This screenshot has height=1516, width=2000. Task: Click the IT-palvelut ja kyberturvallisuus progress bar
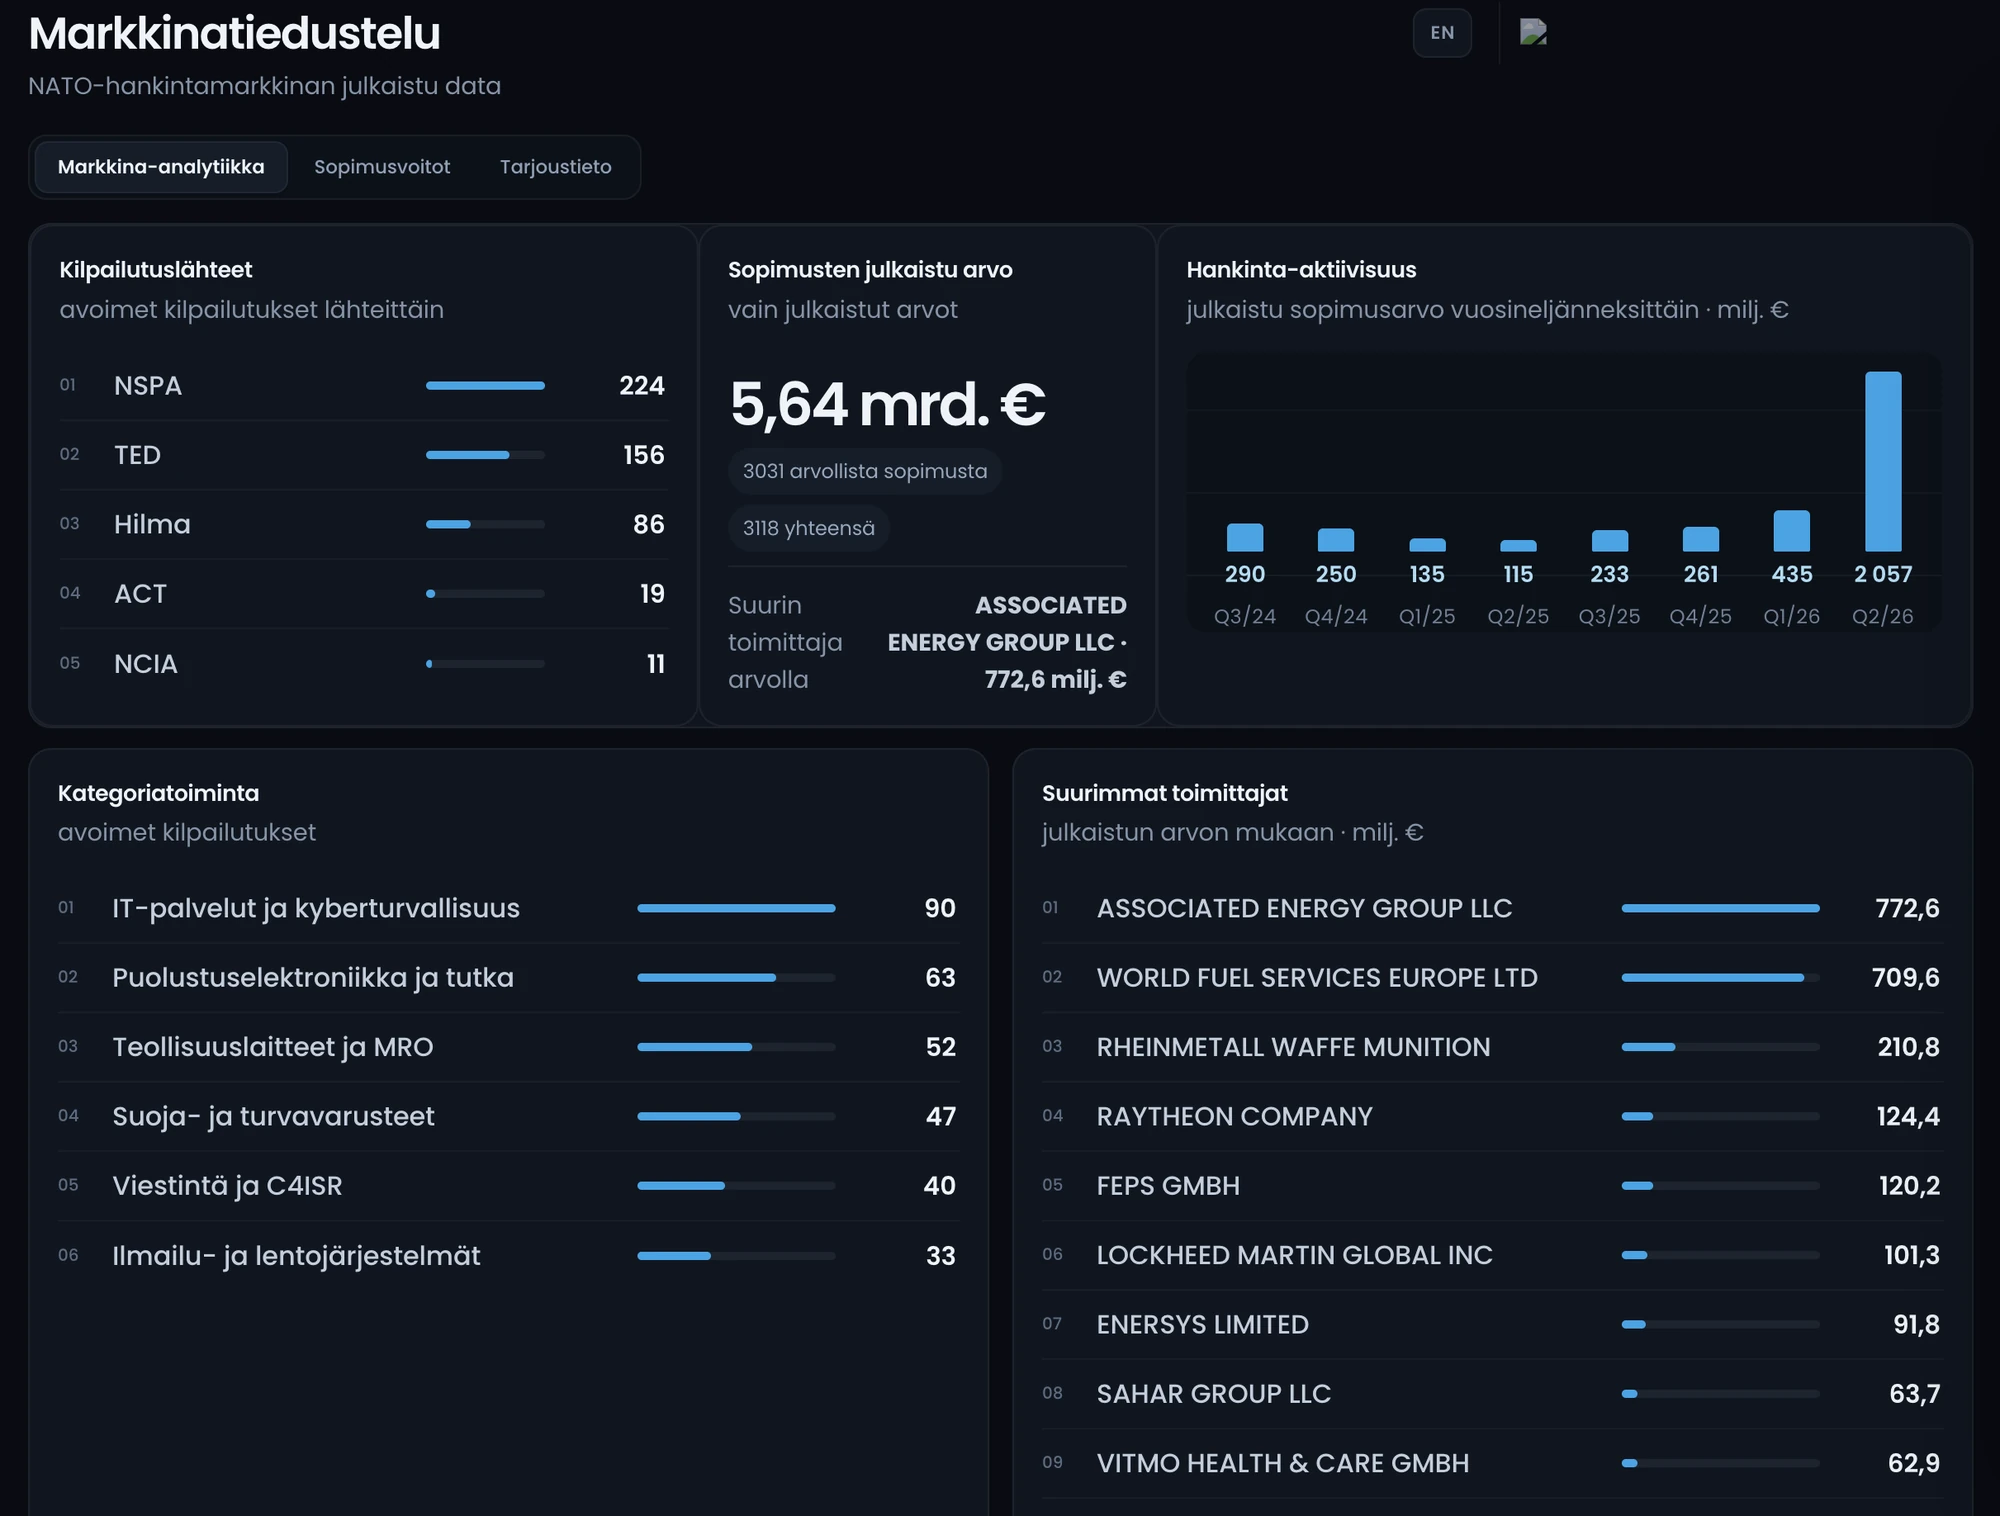click(x=736, y=908)
